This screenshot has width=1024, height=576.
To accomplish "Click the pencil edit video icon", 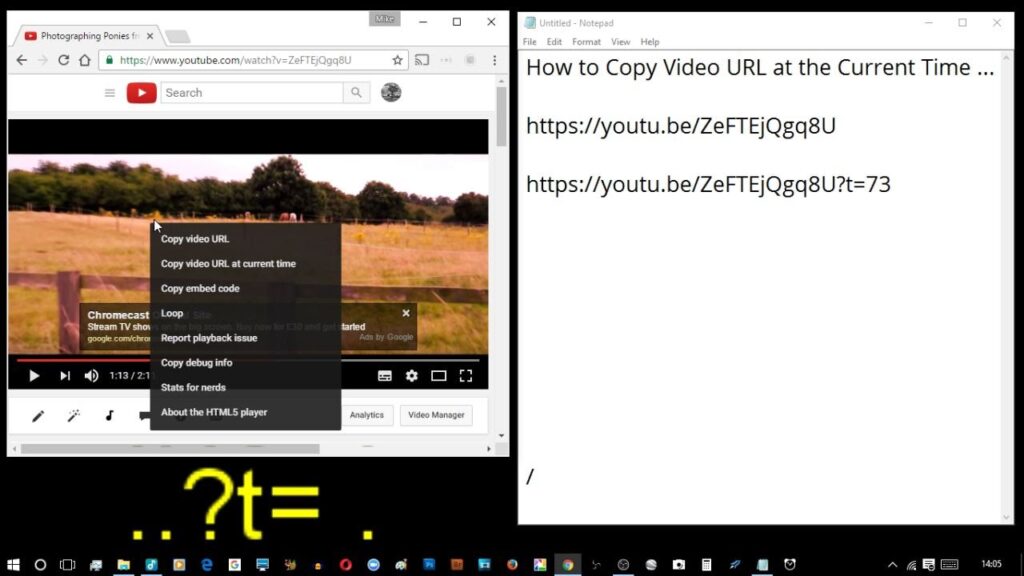I will [x=38, y=415].
